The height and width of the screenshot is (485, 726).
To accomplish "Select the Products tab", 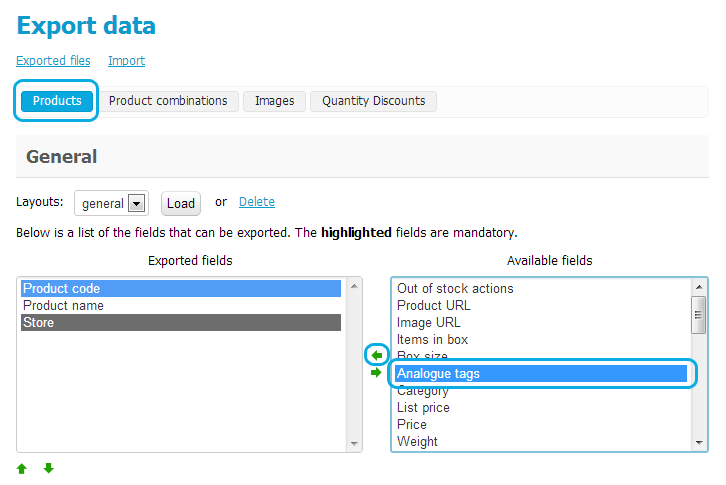I will pyautogui.click(x=57, y=101).
